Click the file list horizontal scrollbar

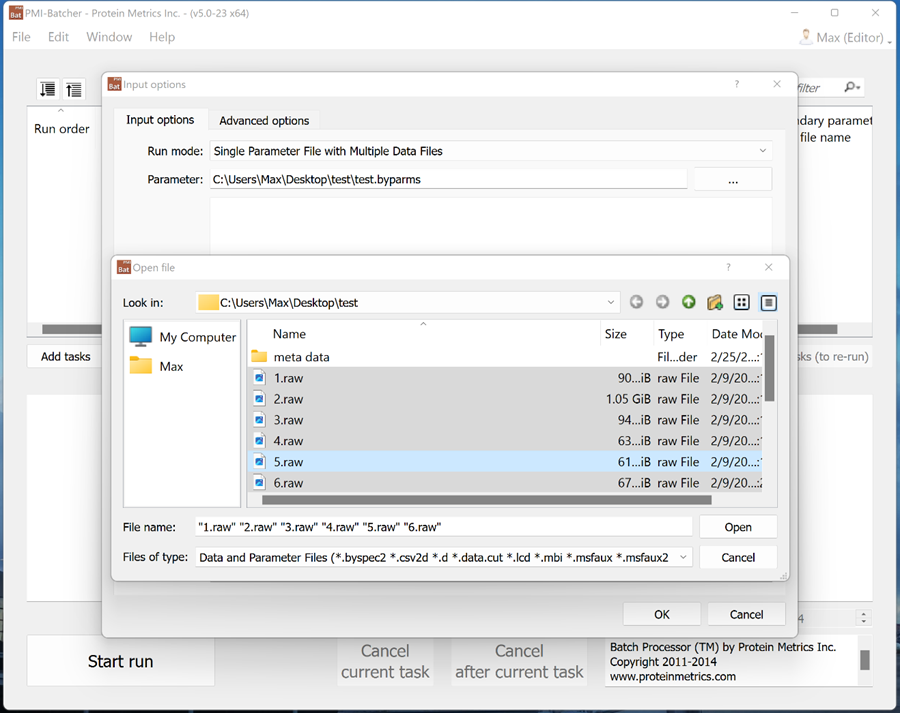480,499
